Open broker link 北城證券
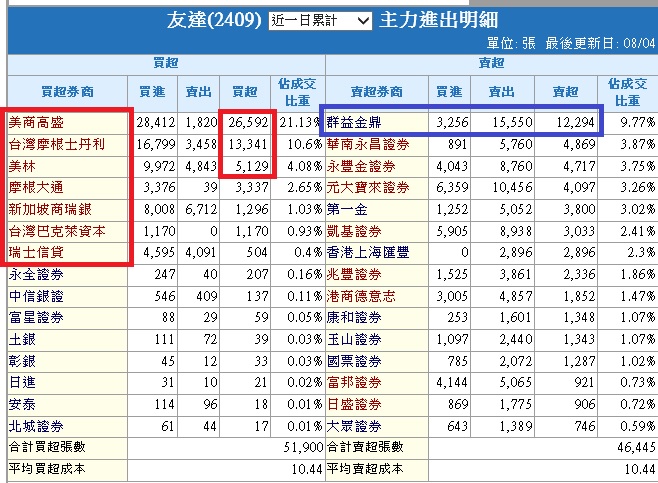 (x=36, y=426)
